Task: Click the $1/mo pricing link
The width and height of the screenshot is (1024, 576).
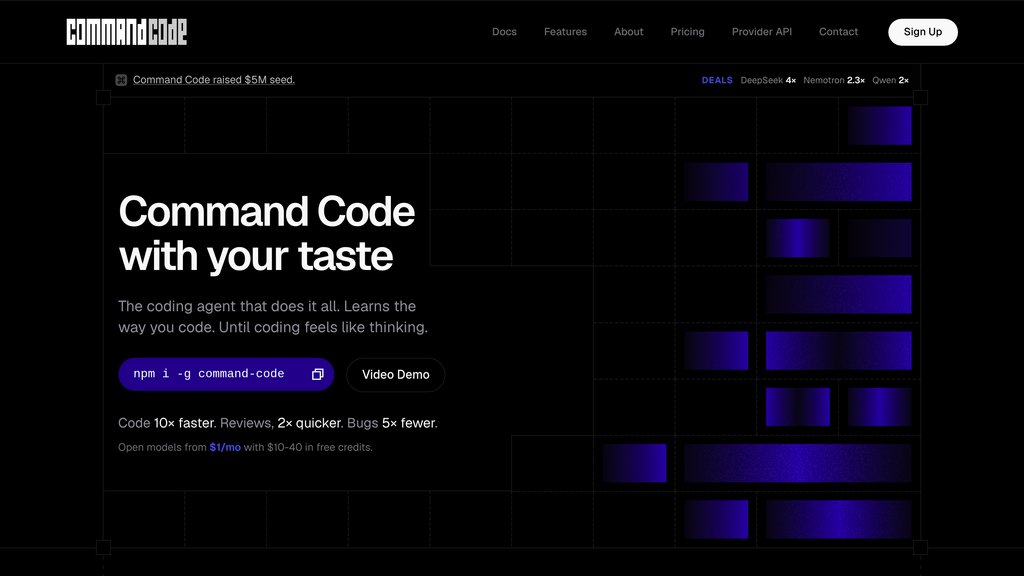Action: click(225, 447)
